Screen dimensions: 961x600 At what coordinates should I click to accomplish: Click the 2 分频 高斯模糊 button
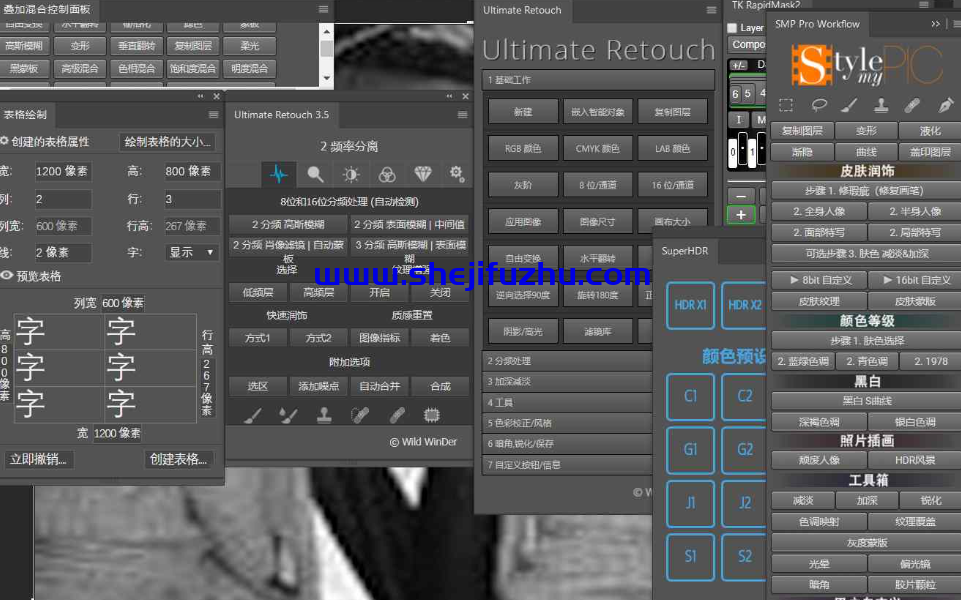coord(288,224)
